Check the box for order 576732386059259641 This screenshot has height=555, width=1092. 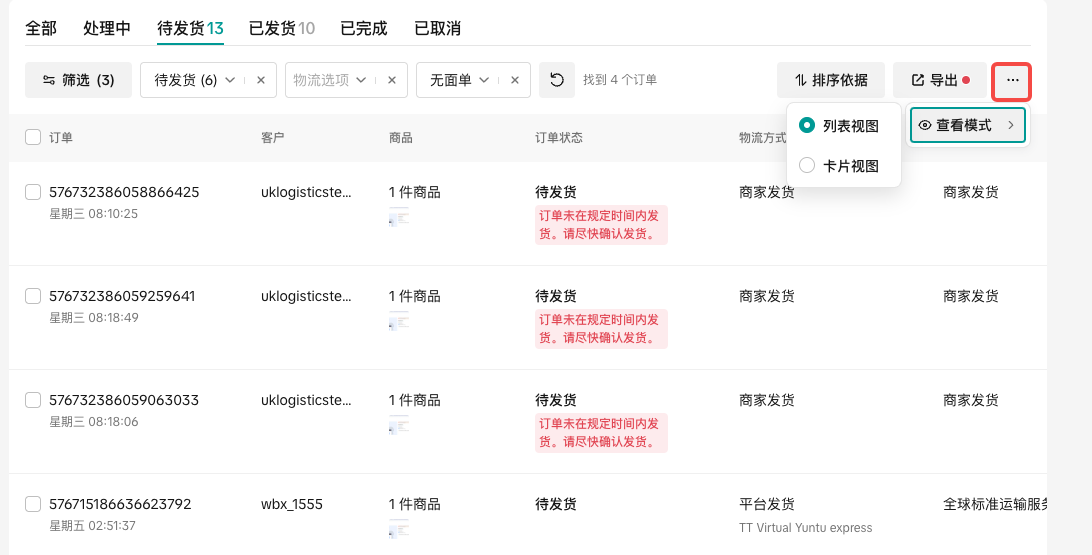33,296
